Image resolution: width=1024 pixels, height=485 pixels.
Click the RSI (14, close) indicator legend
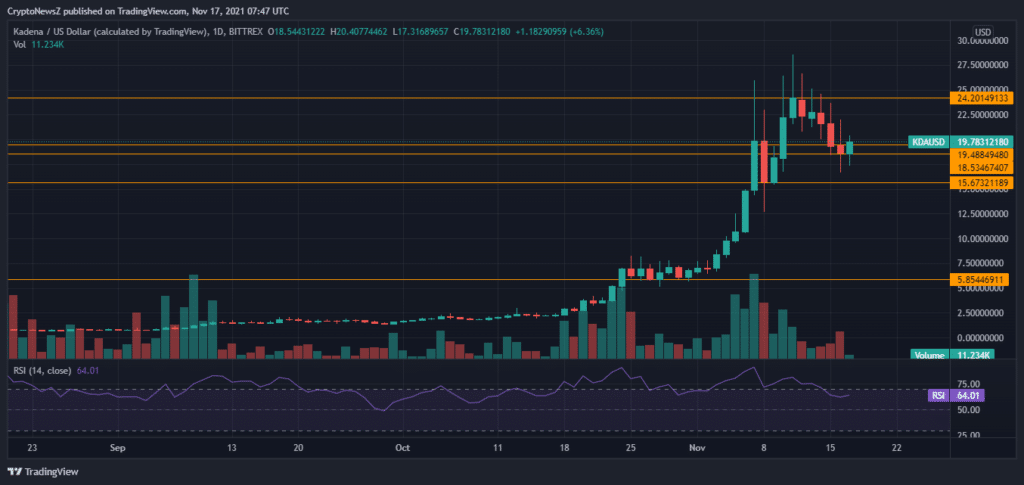(x=56, y=371)
